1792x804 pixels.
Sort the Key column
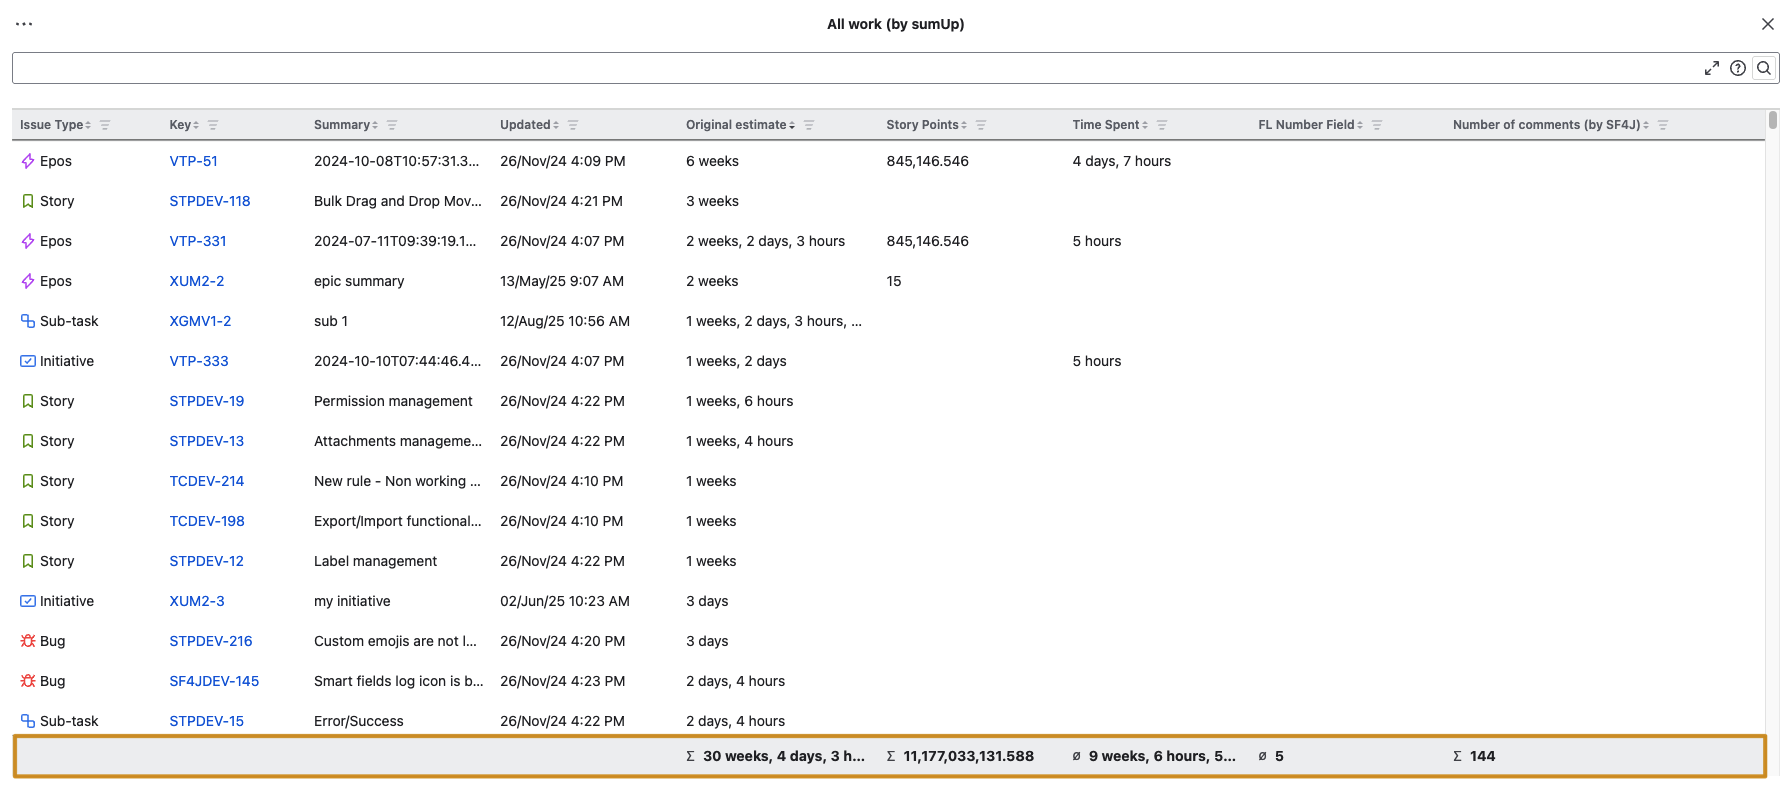(x=184, y=125)
